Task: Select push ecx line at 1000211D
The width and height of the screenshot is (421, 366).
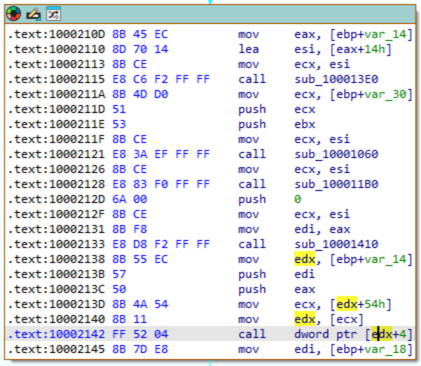Action: pyautogui.click(x=210, y=109)
